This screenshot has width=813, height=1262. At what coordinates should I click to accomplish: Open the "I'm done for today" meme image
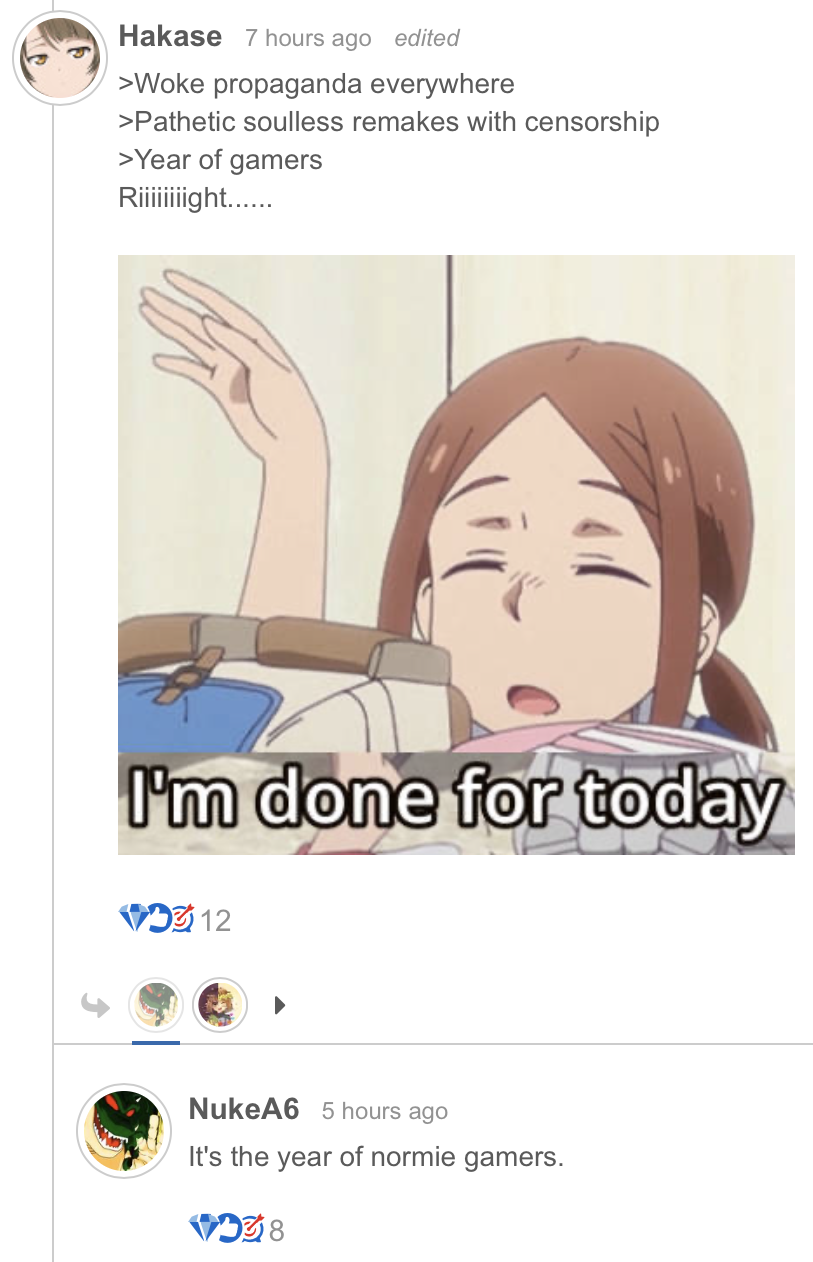click(456, 555)
